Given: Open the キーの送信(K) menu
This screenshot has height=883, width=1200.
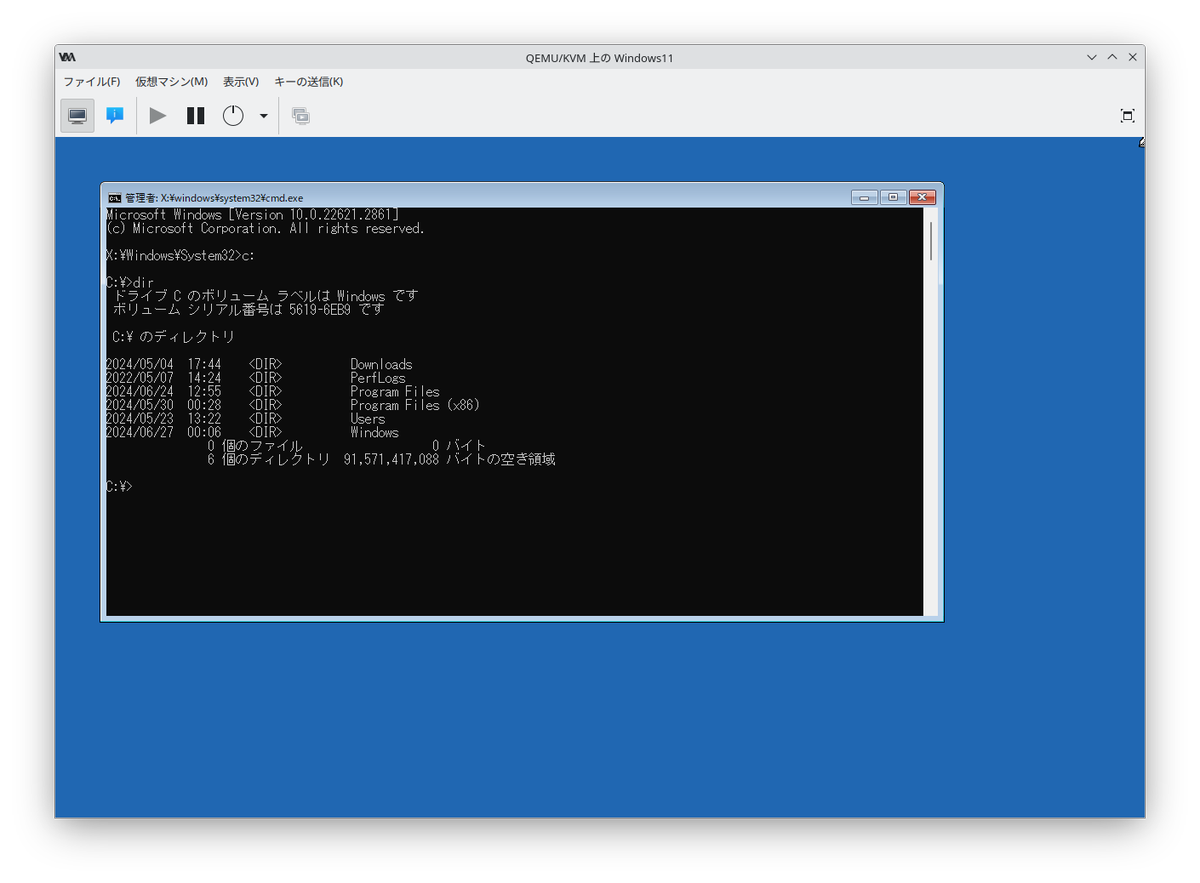Looking at the screenshot, I should pos(308,82).
